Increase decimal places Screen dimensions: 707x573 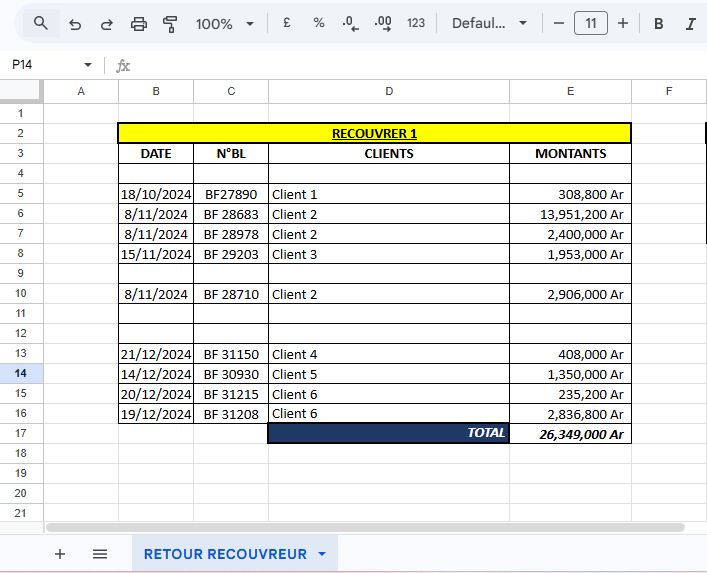click(x=382, y=23)
